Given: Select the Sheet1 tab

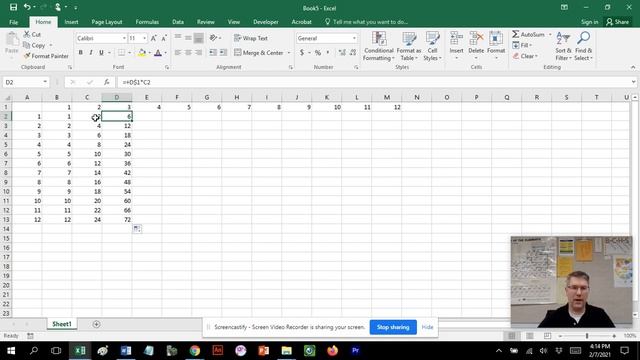Looking at the screenshot, I should (x=62, y=324).
